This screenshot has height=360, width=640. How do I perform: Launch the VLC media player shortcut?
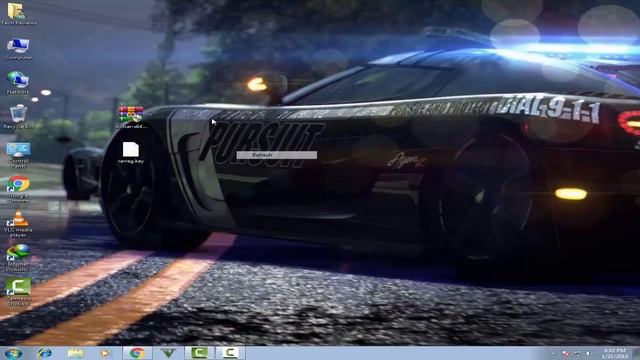click(x=18, y=224)
